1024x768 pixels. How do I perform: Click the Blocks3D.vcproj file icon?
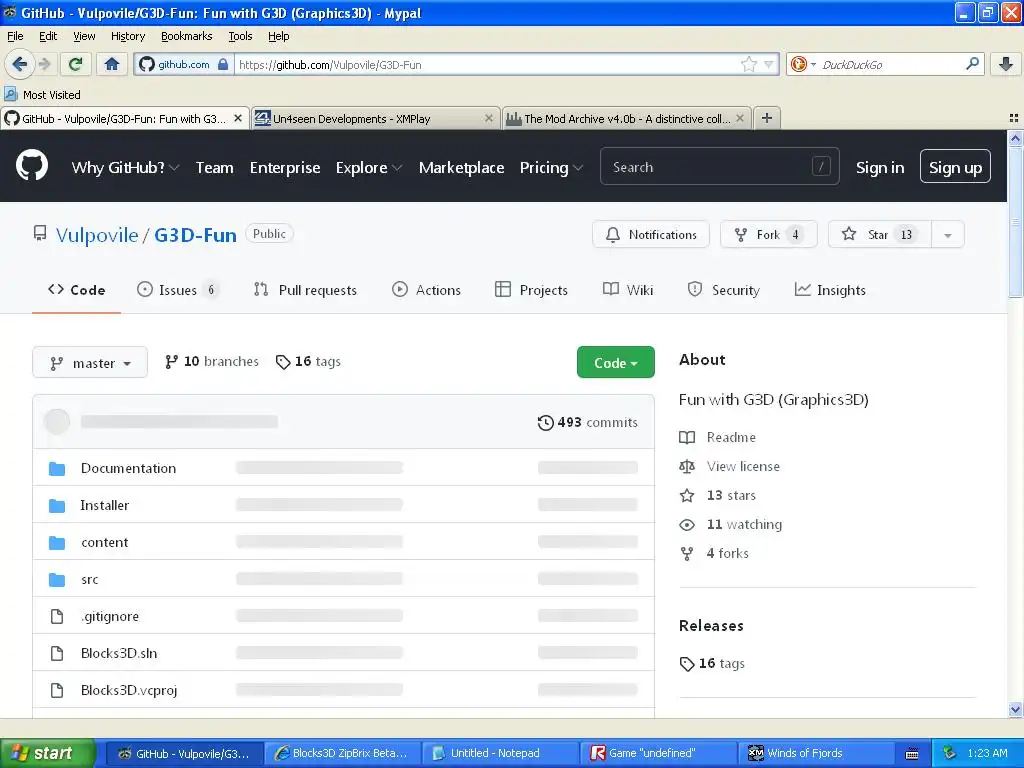(57, 690)
